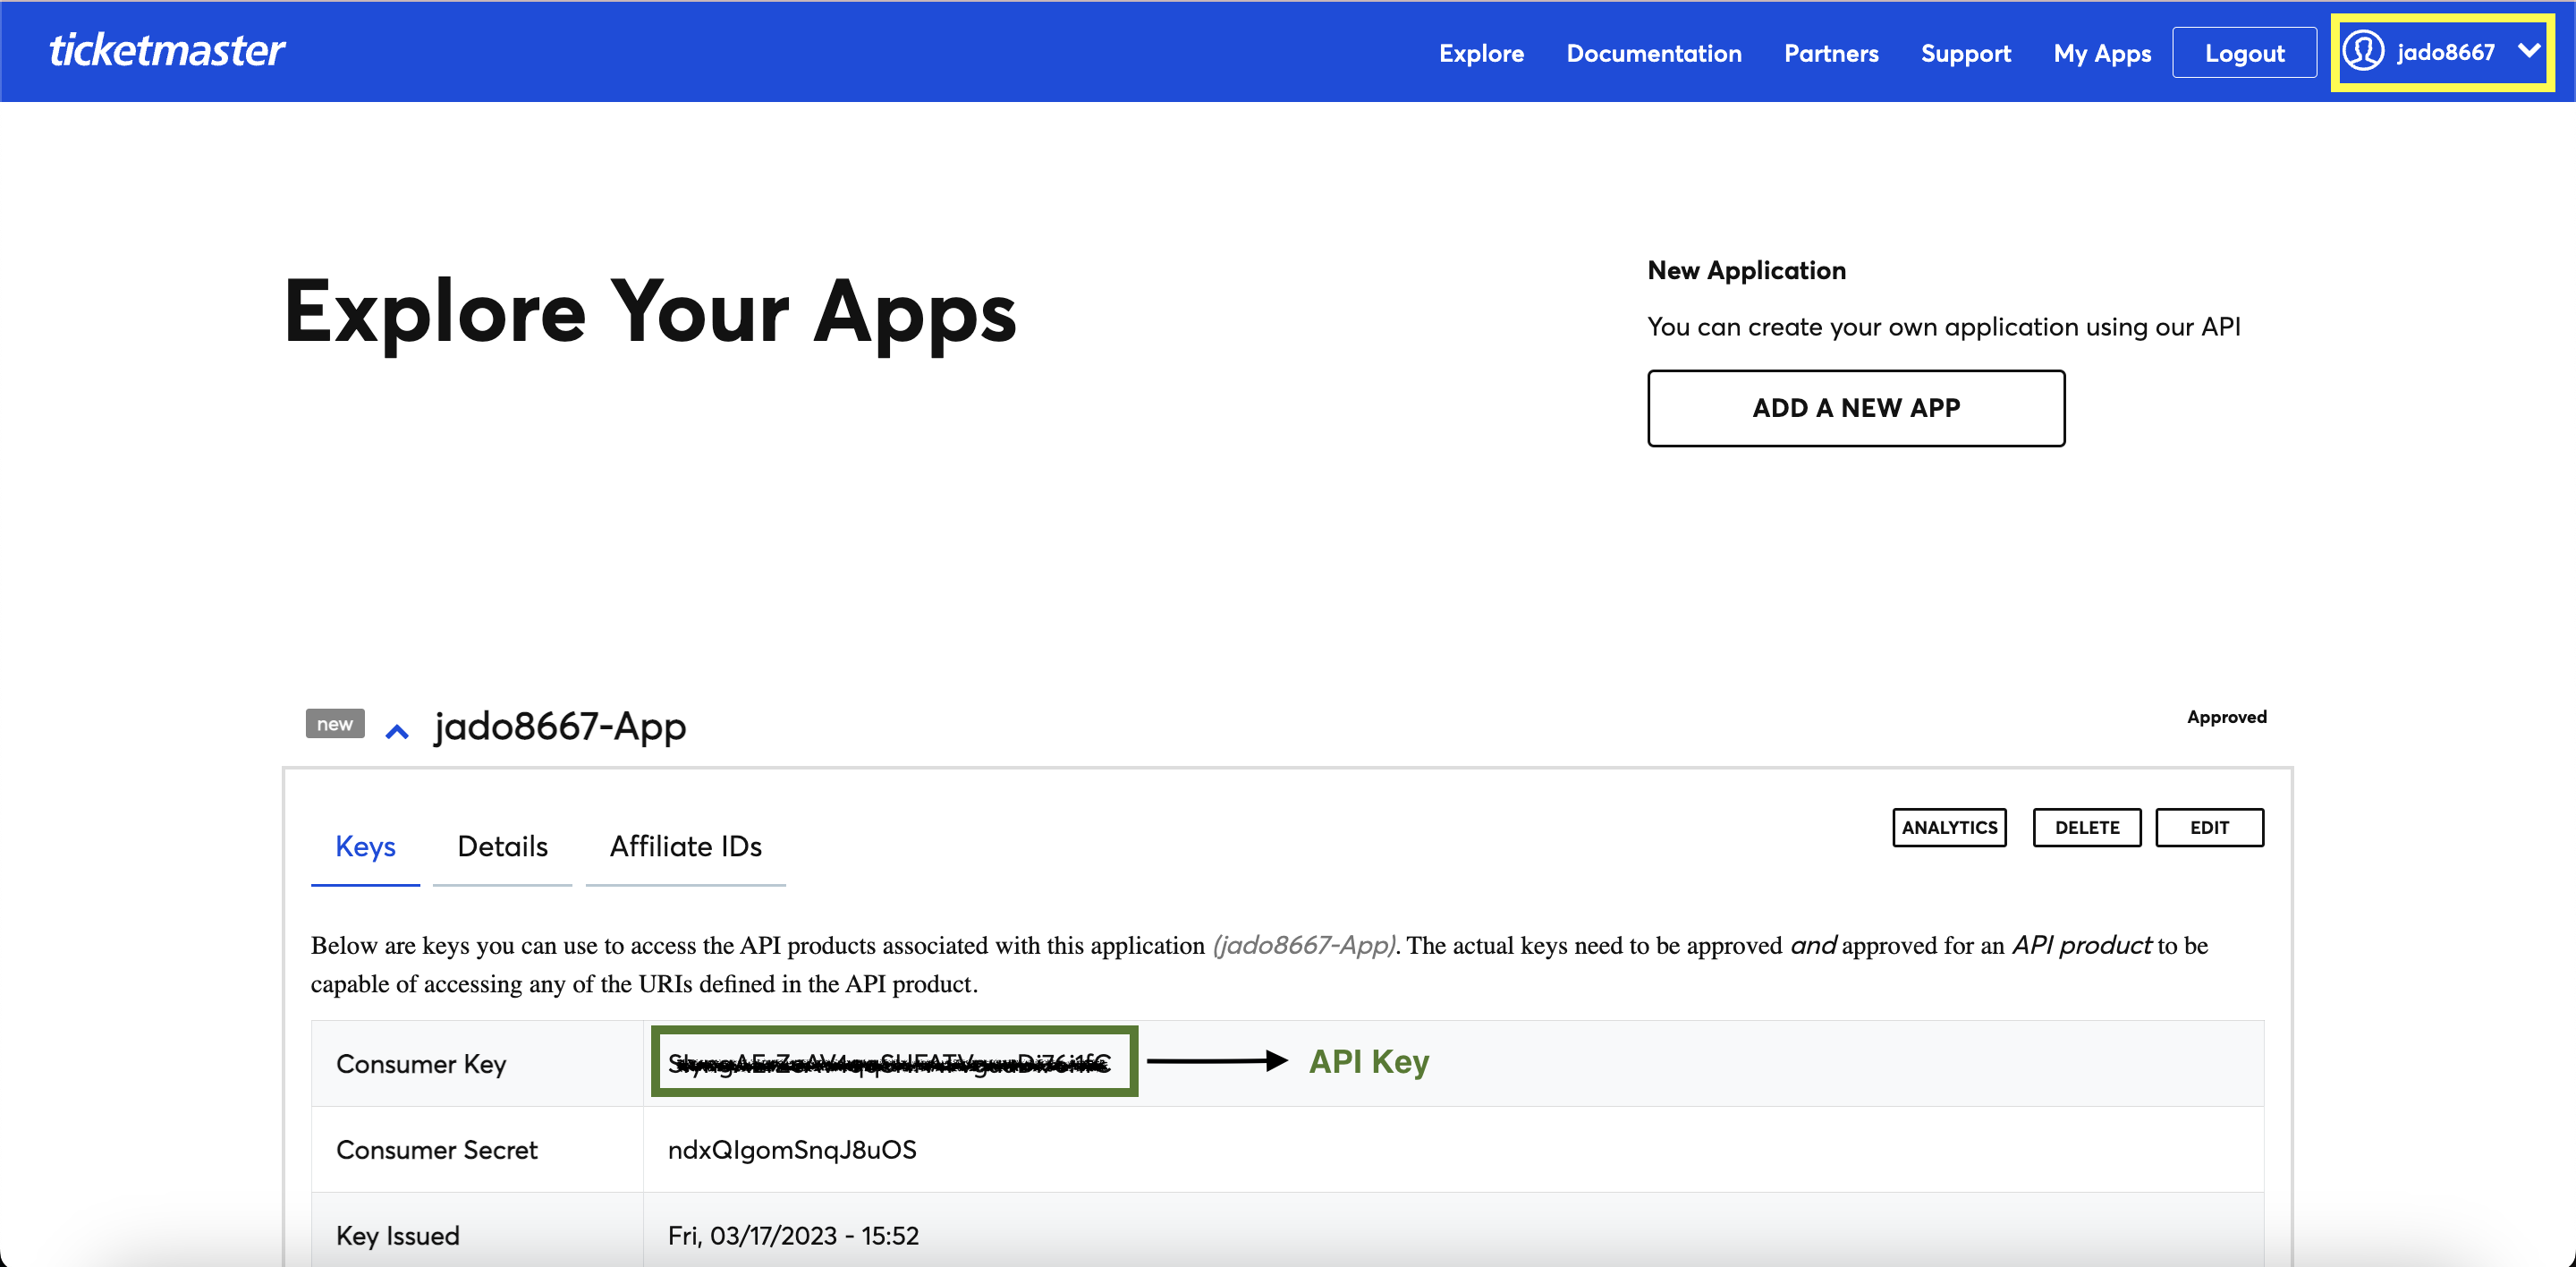Switch to the Keys tab

tap(365, 846)
